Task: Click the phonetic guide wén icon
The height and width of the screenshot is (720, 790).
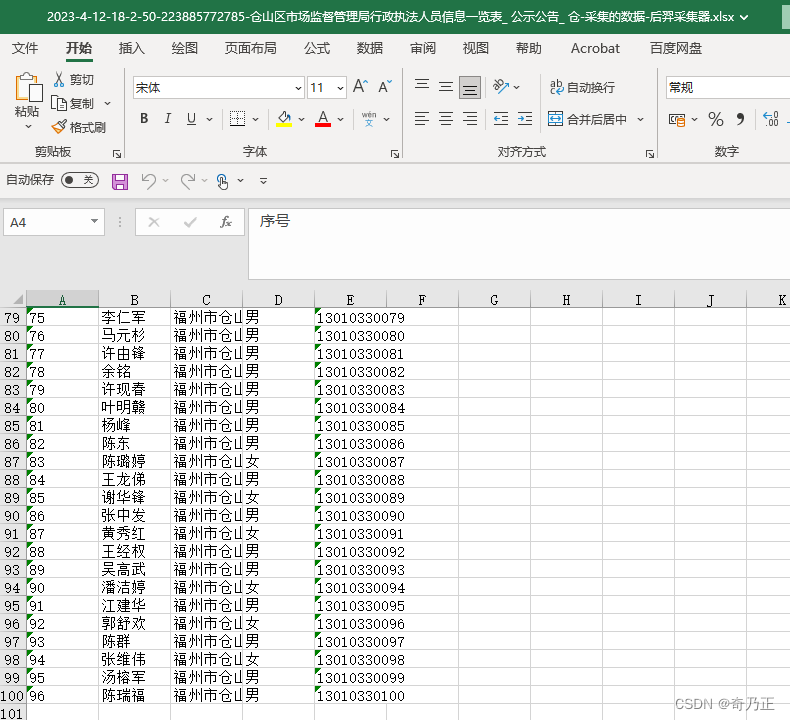Action: (369, 119)
